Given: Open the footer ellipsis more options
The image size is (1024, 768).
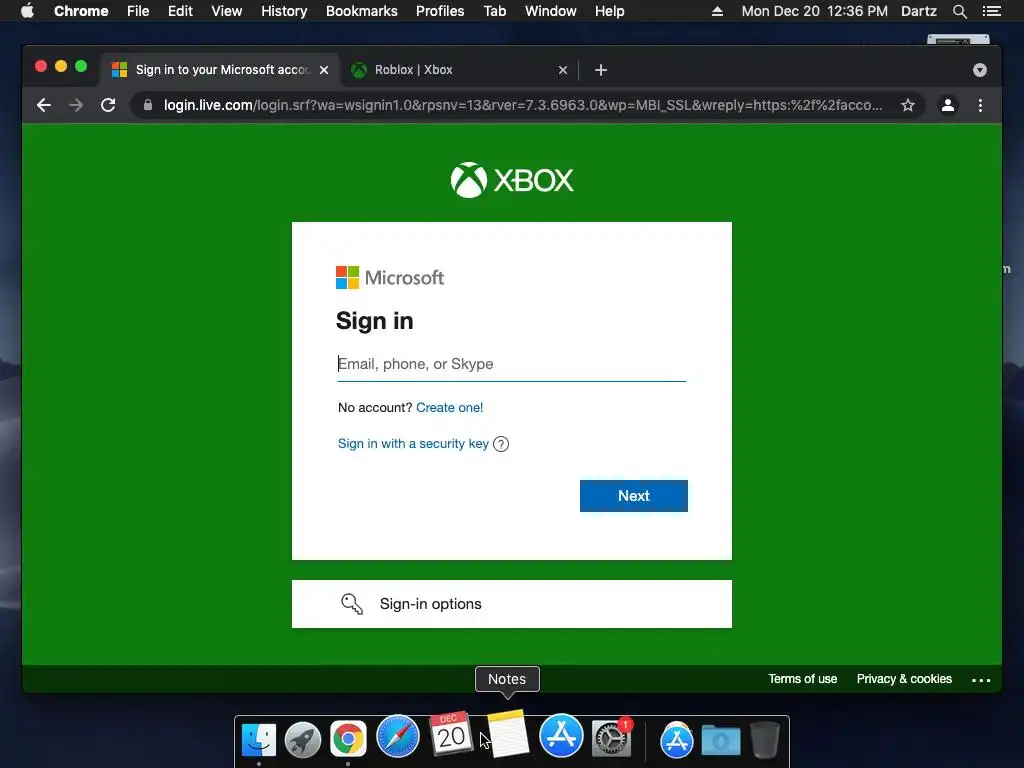Looking at the screenshot, I should (981, 680).
